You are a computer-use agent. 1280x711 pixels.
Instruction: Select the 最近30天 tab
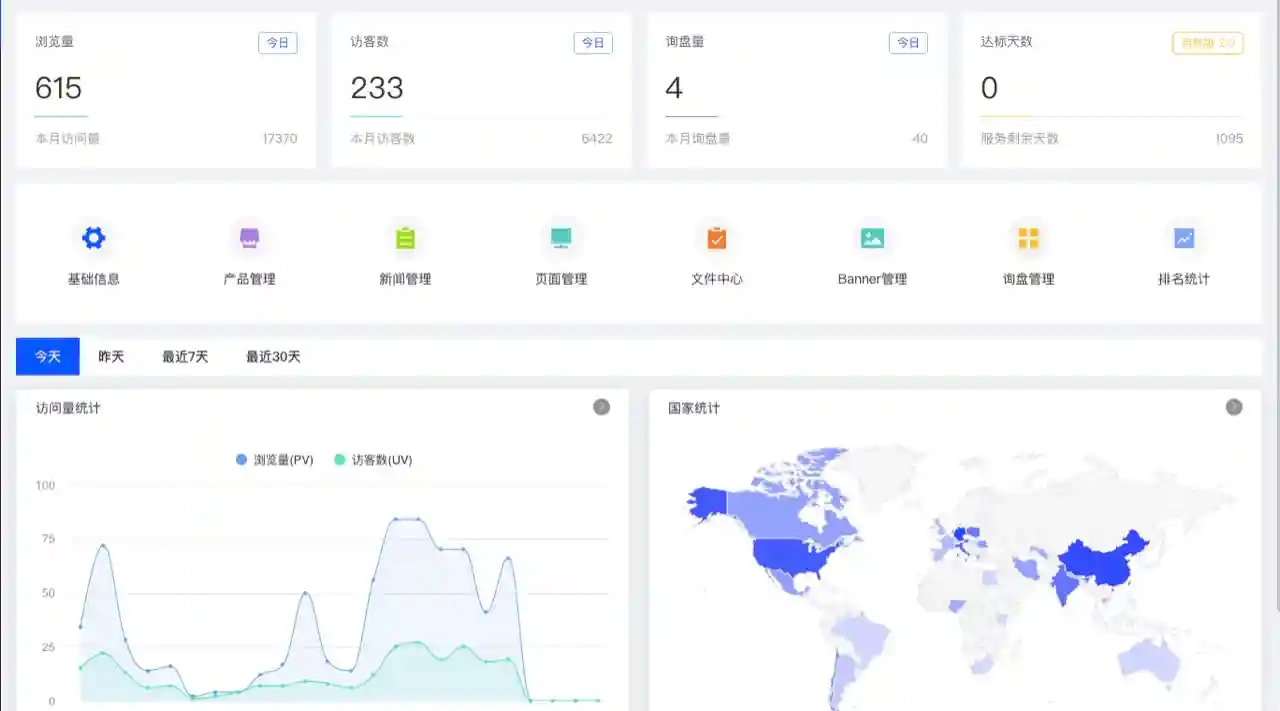click(271, 356)
